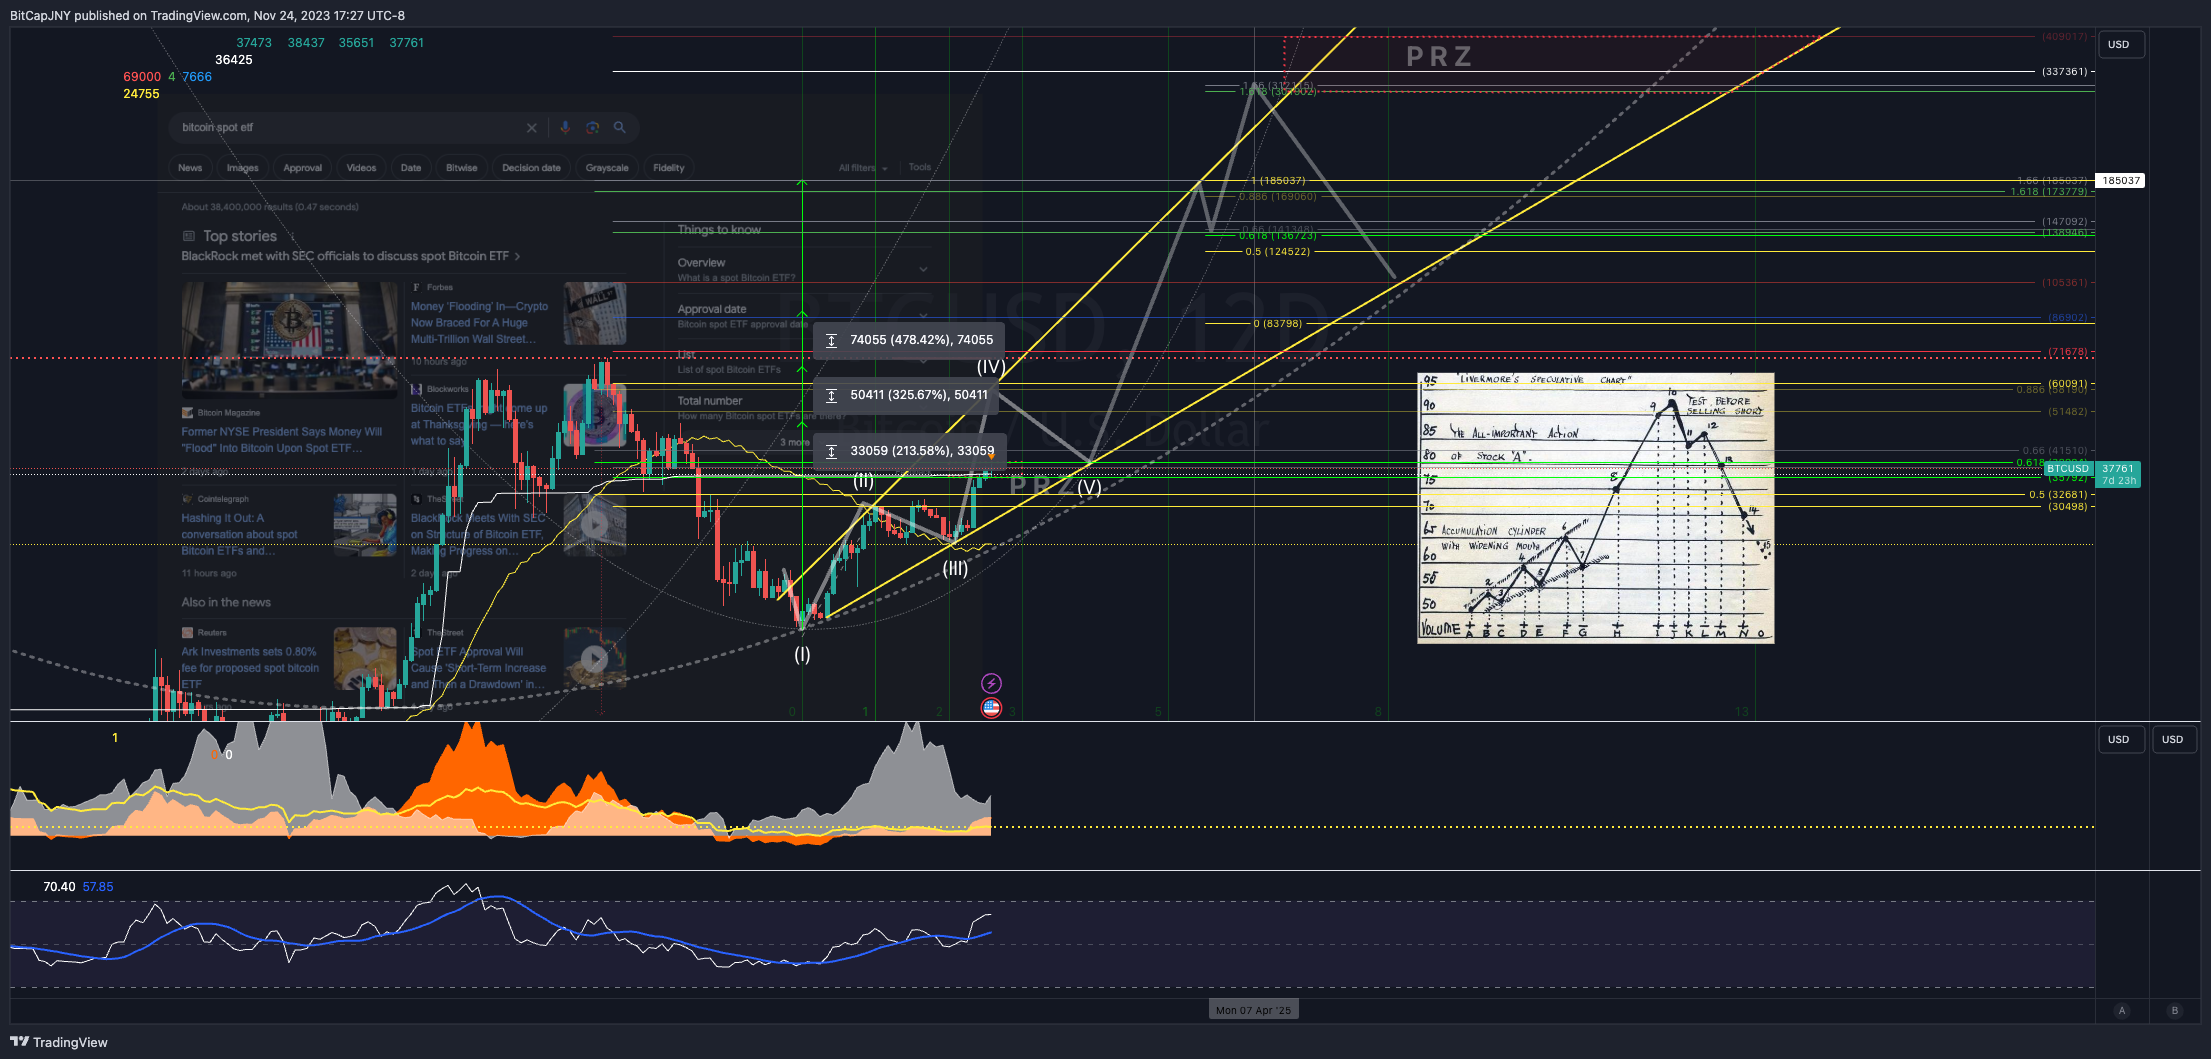Open the left USD dropdown beside the volume pane
Image resolution: width=2211 pixels, height=1059 pixels.
point(2119,739)
